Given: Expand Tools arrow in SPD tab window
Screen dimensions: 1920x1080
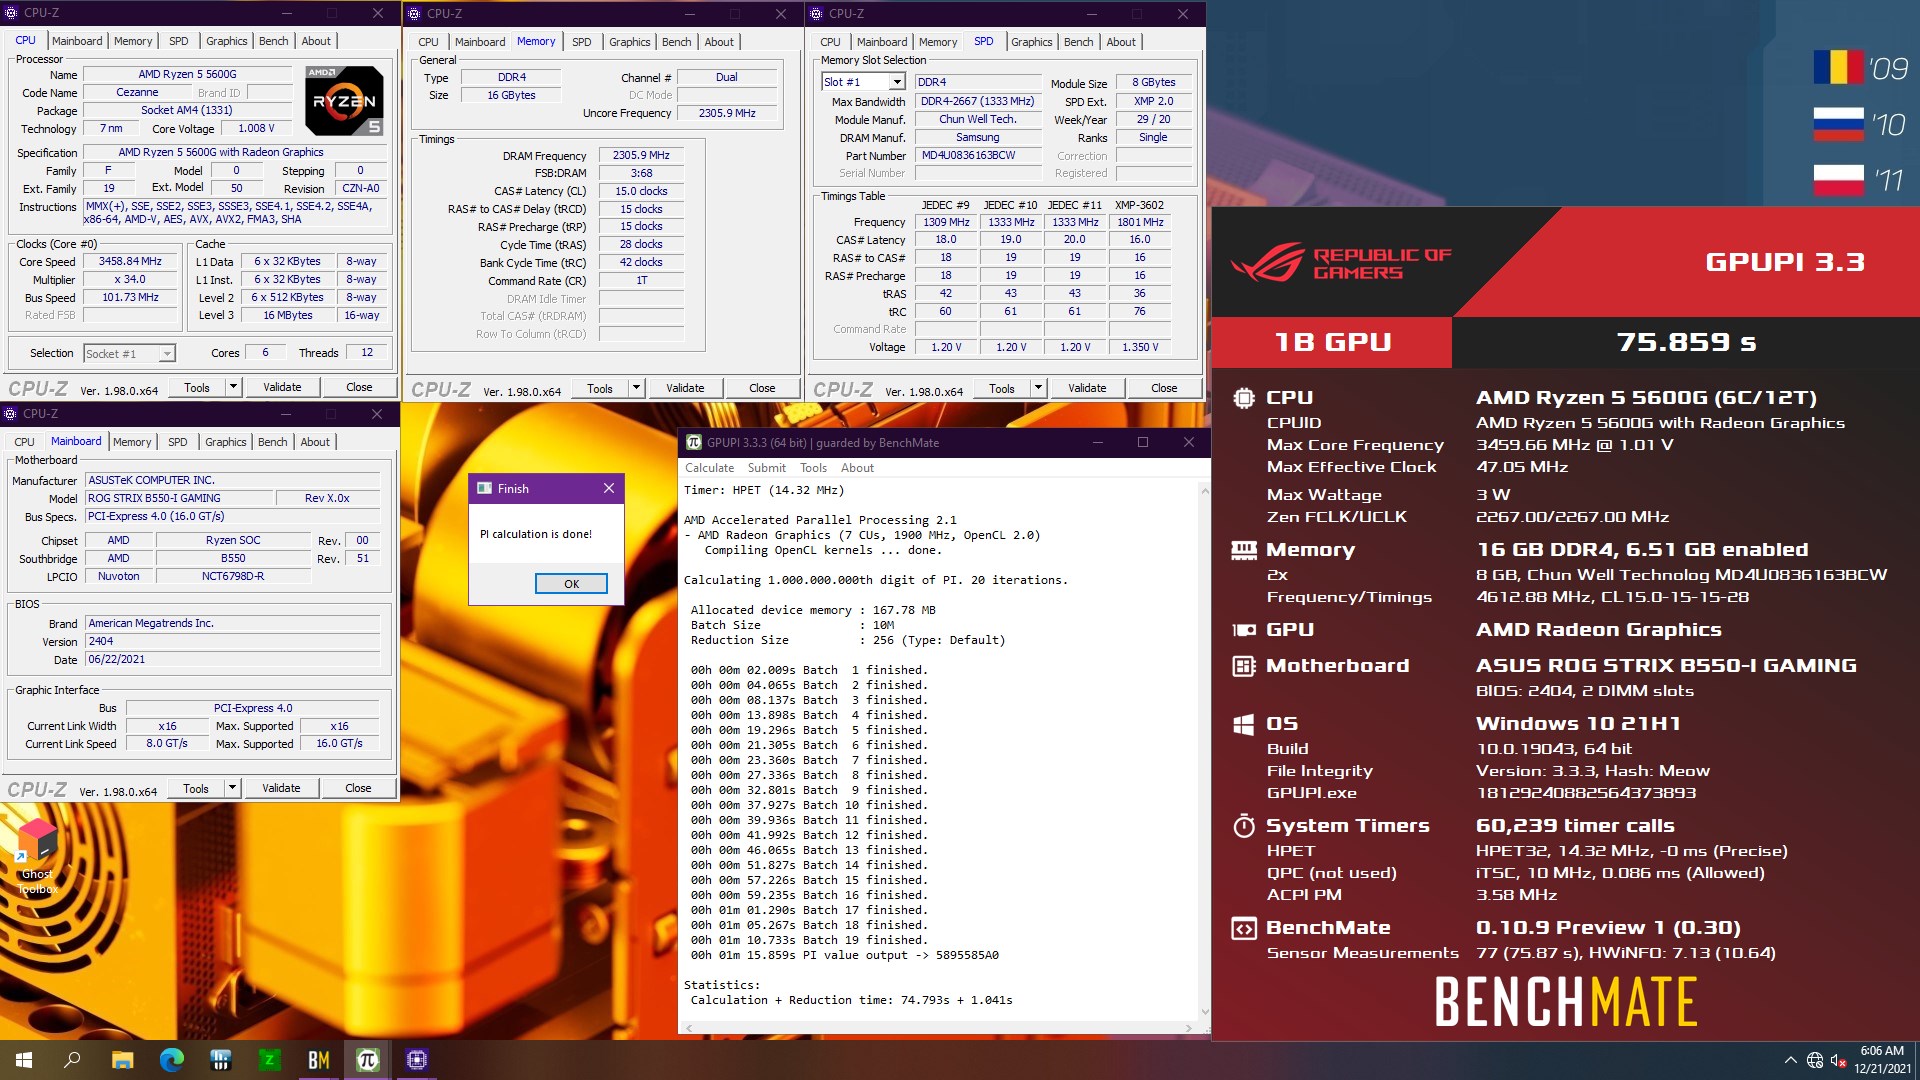Looking at the screenshot, I should 1038,388.
